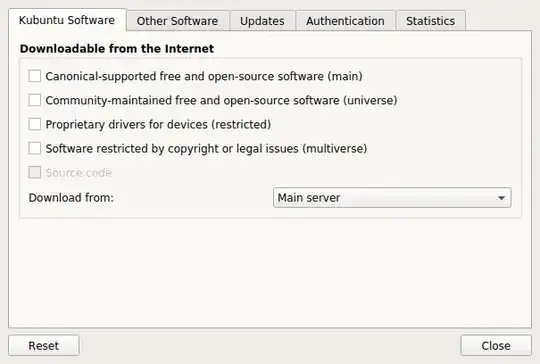Click the Download from dropdown arrow

click(501, 198)
